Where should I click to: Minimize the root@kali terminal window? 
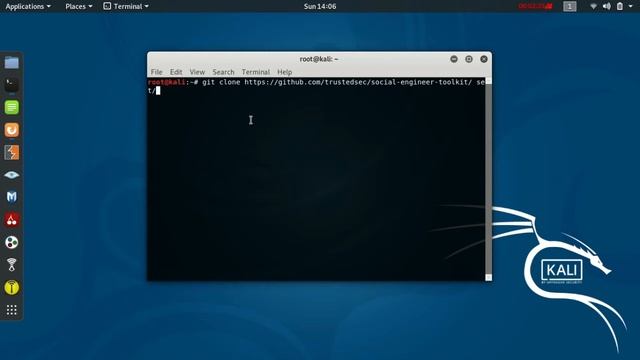(454, 59)
